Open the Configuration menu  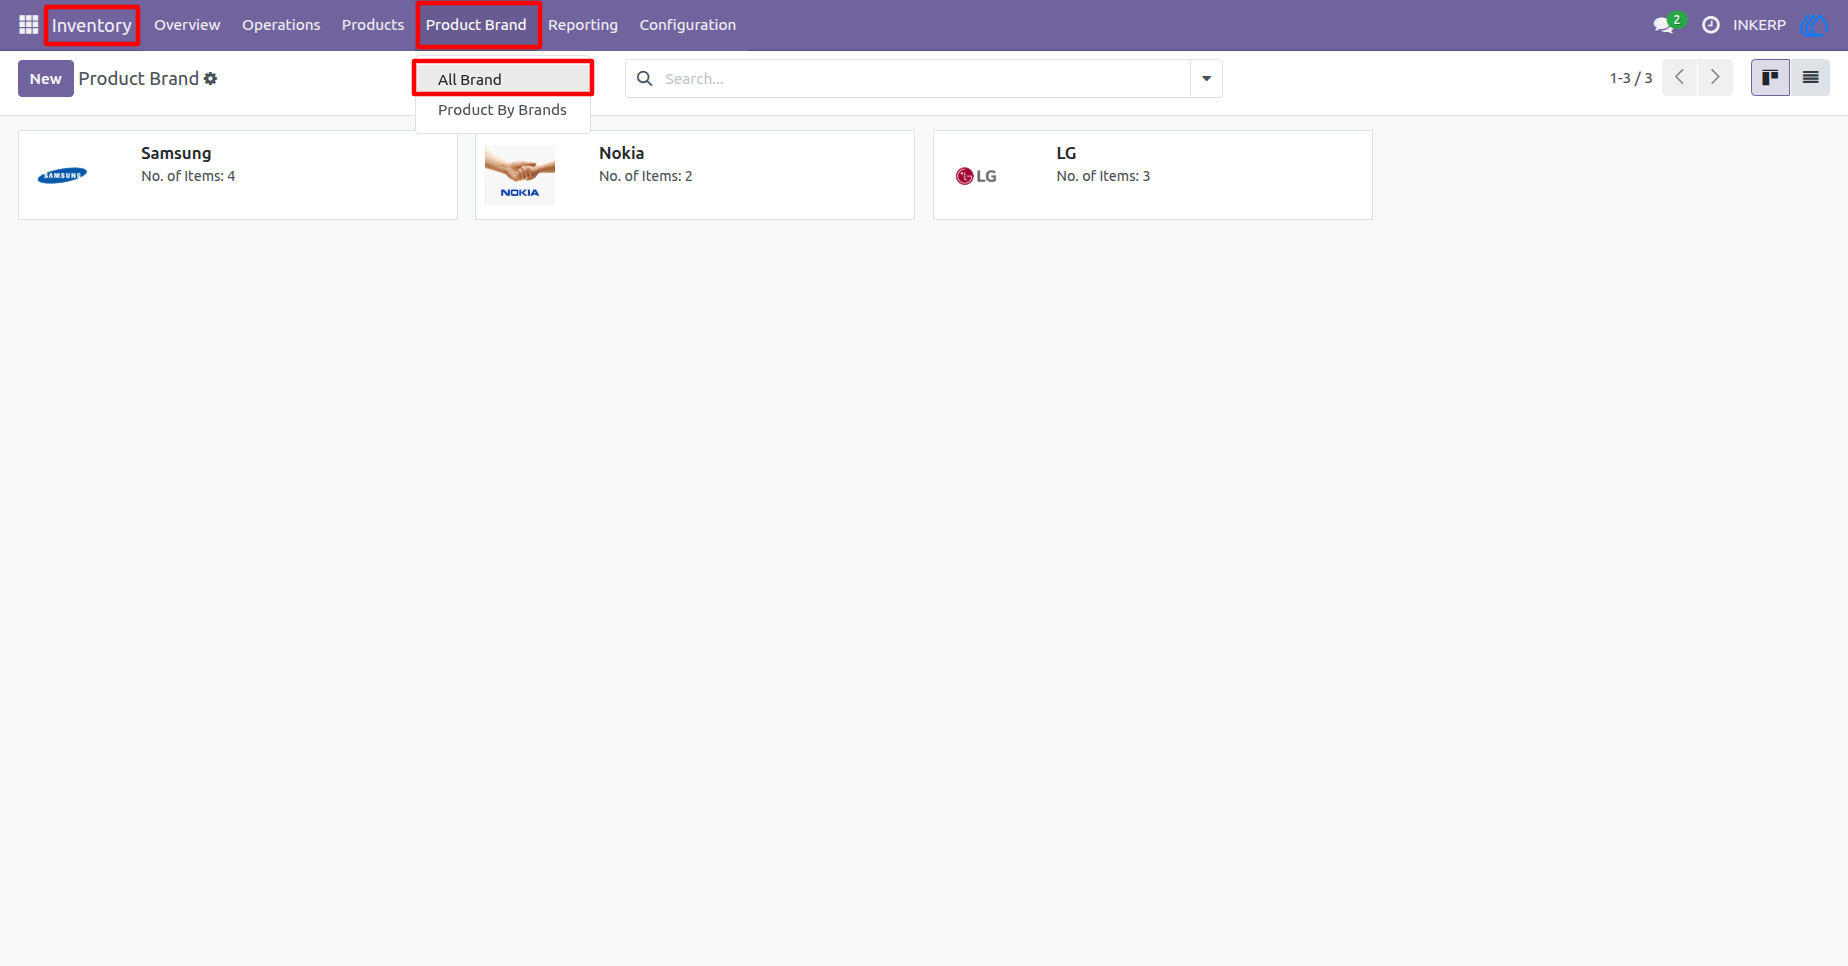tap(688, 25)
